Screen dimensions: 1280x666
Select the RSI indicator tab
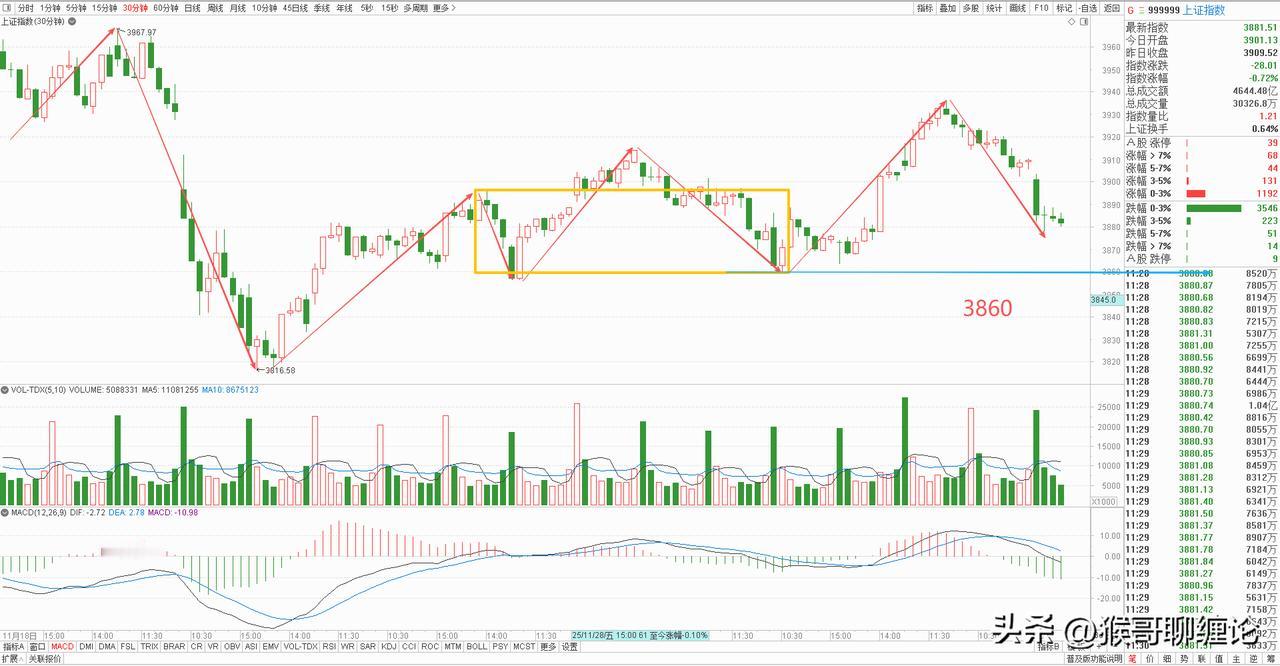point(328,646)
